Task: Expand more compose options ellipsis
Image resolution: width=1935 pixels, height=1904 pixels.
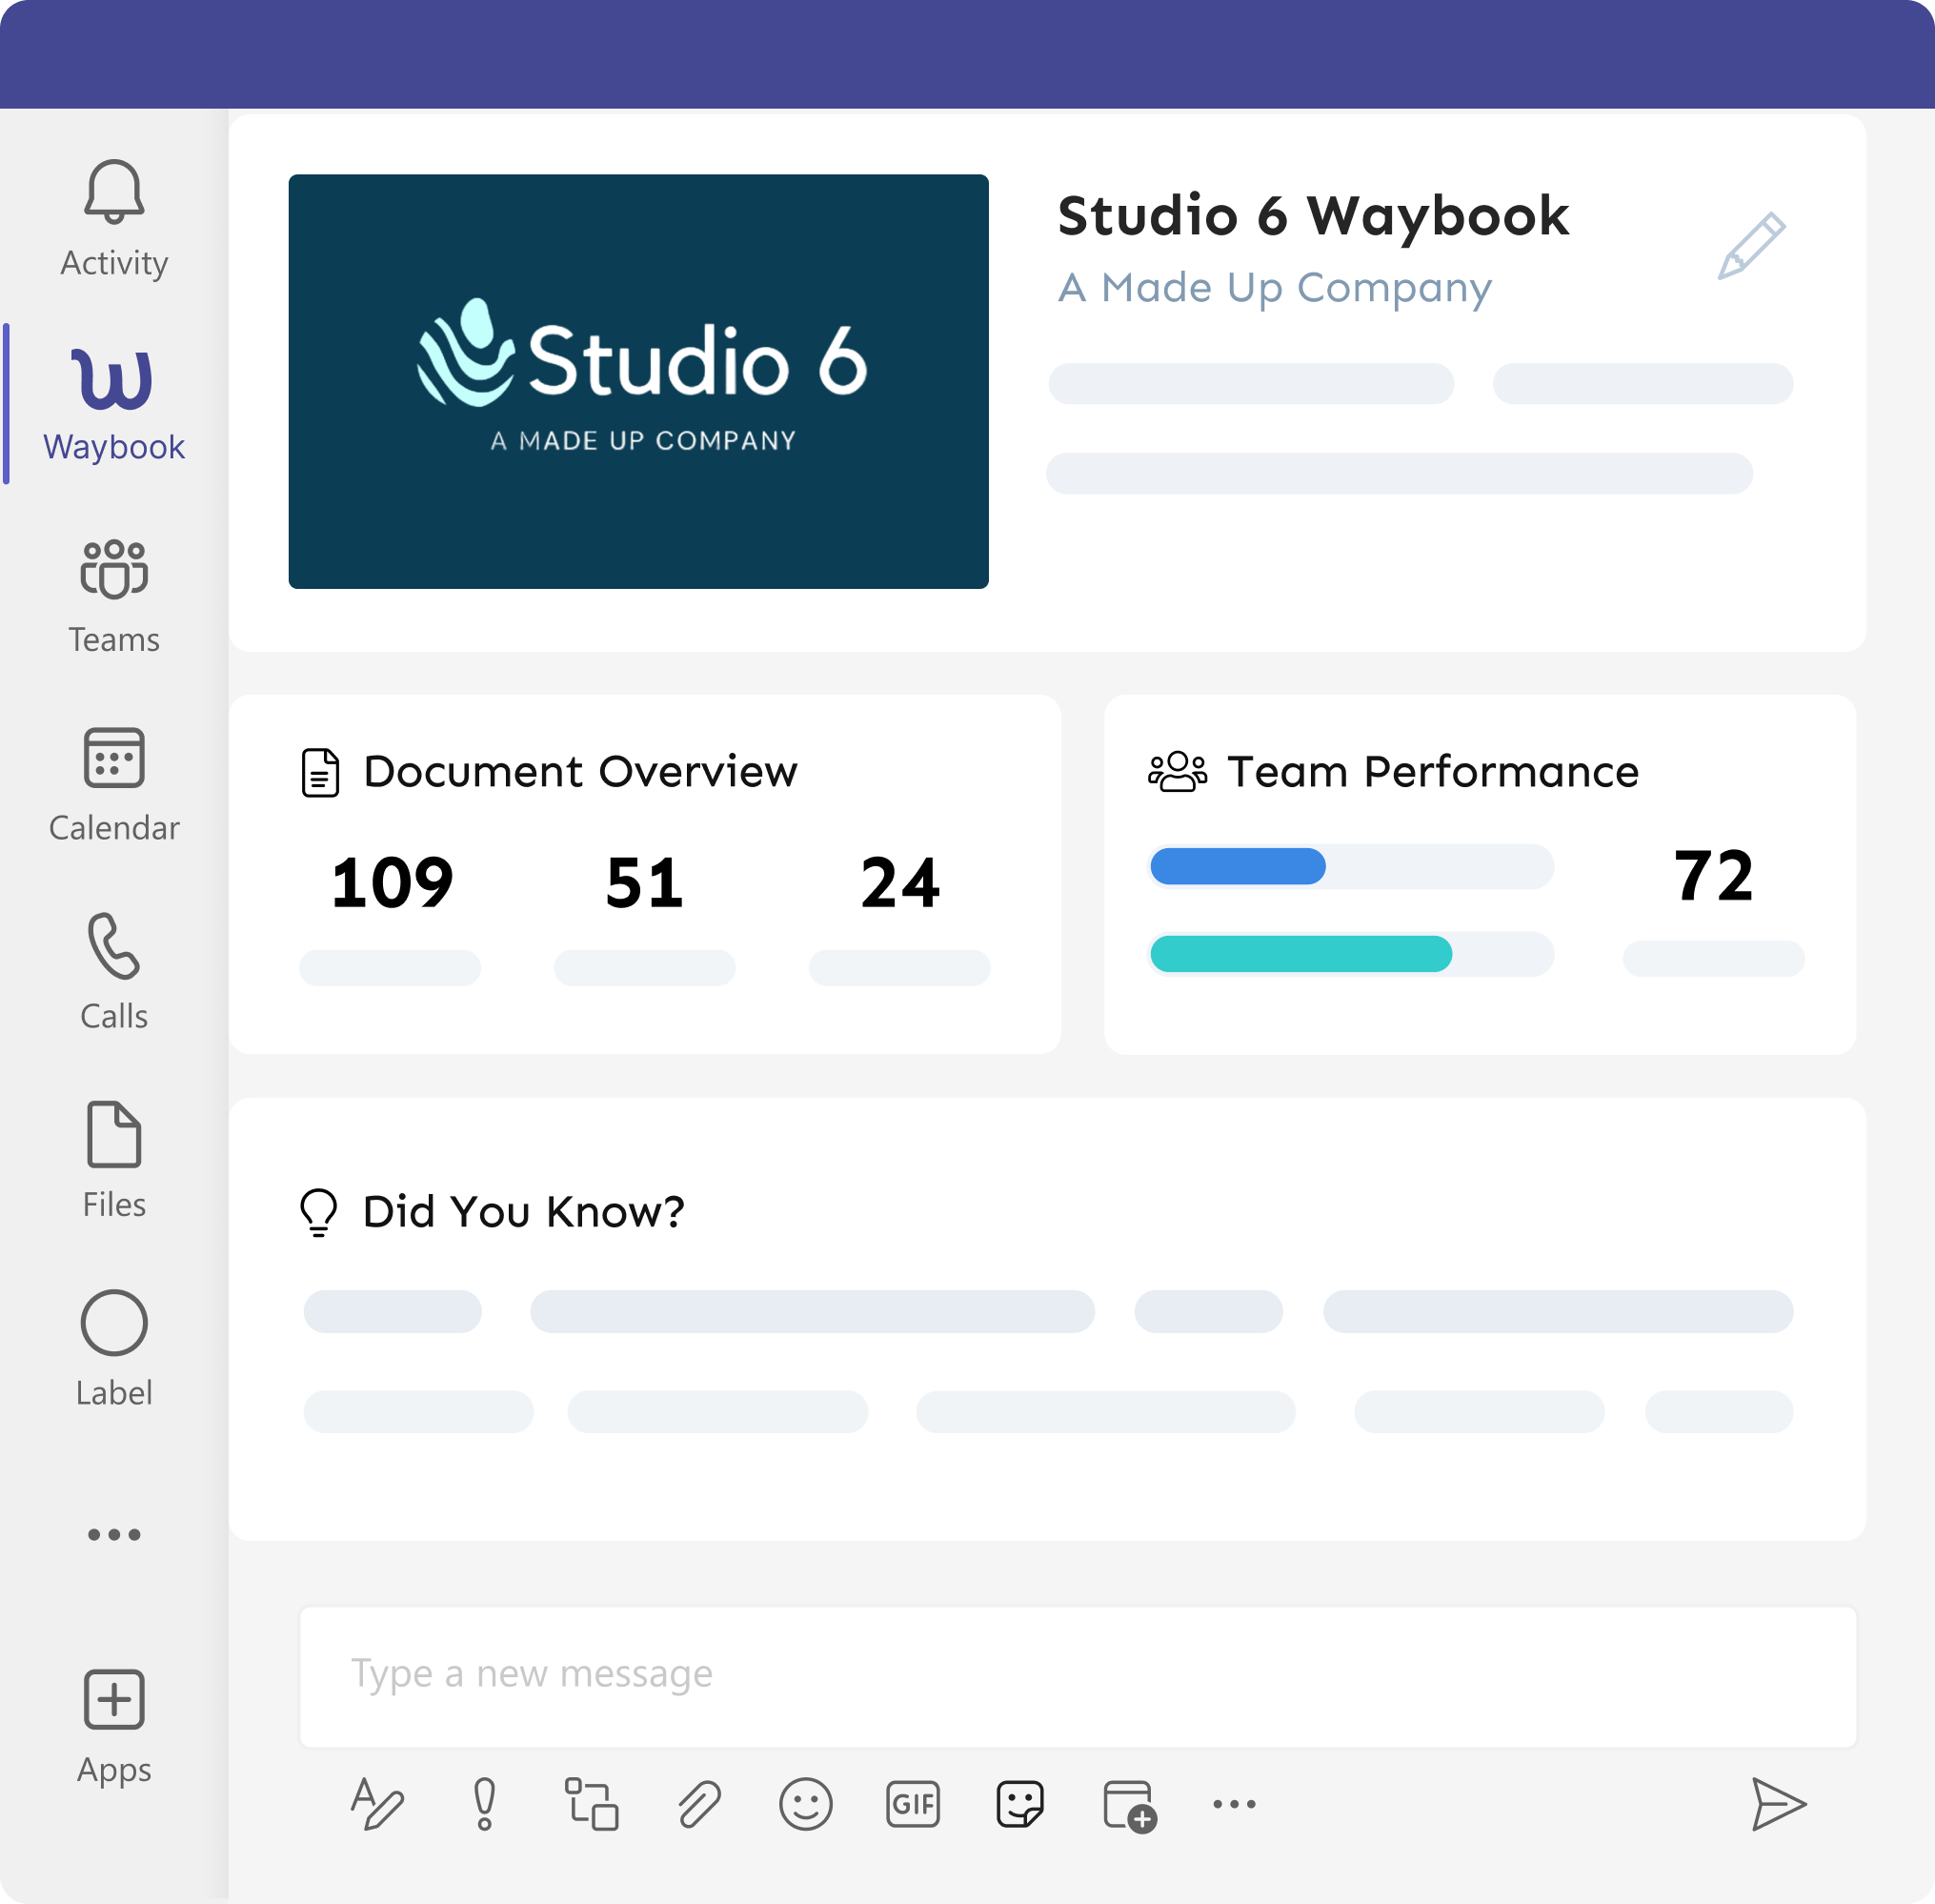Action: tap(1234, 1804)
